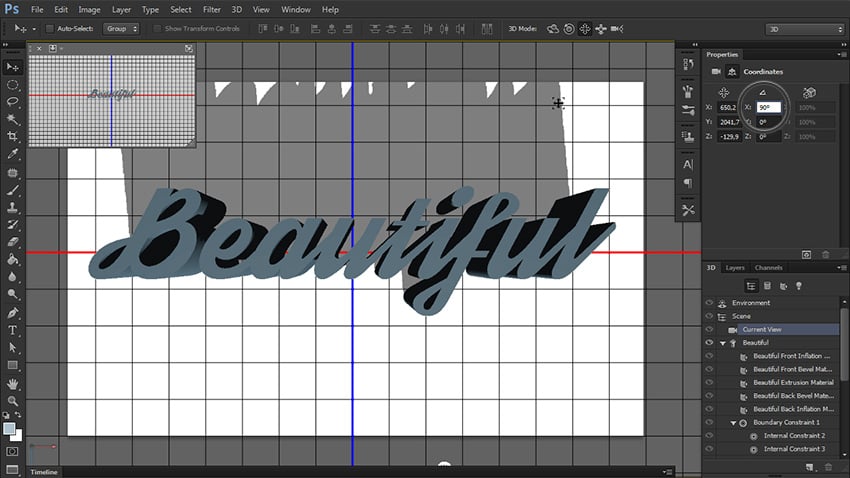Enable the Auto-Select checkbox
This screenshot has height=478, width=850.
[x=50, y=29]
